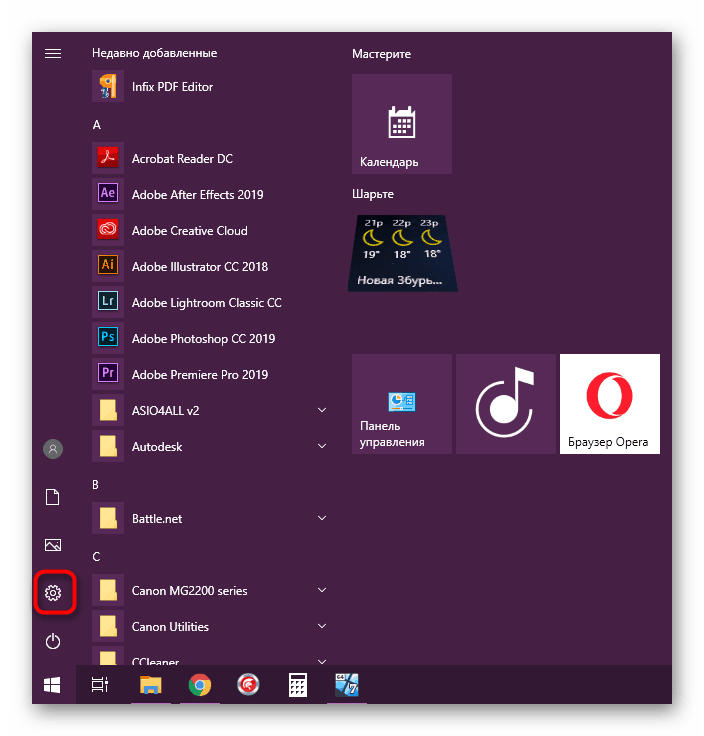Click the Мастерите group title
Viewport: 704px width, 736px height.
[x=382, y=54]
